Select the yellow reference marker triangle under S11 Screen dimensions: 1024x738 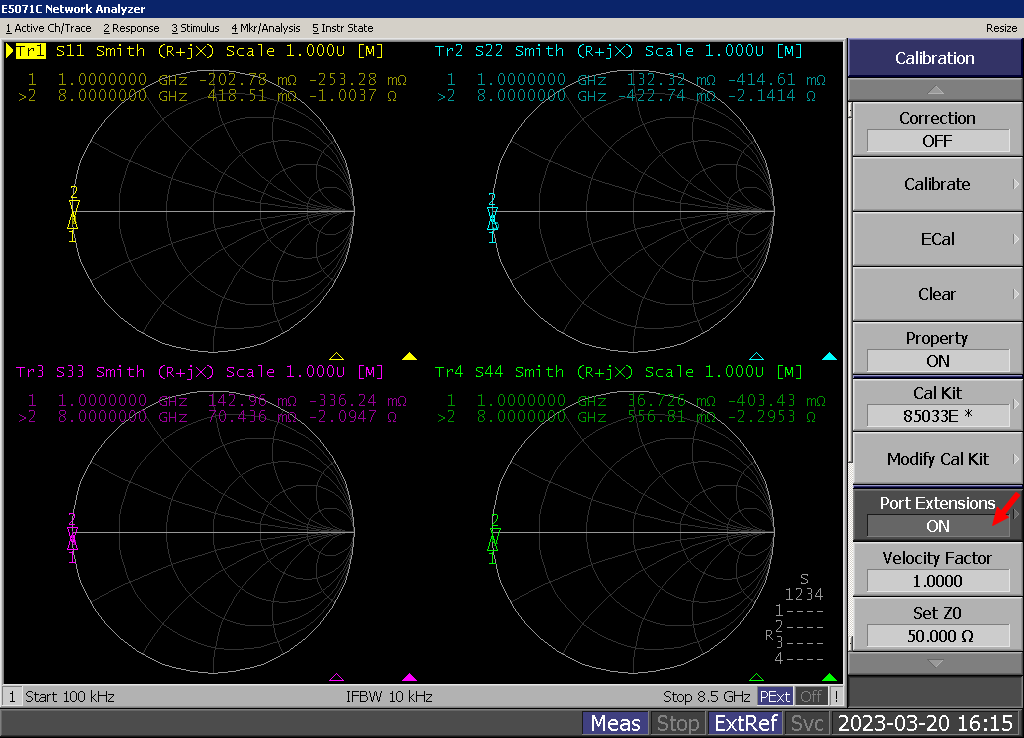pyautogui.click(x=409, y=356)
